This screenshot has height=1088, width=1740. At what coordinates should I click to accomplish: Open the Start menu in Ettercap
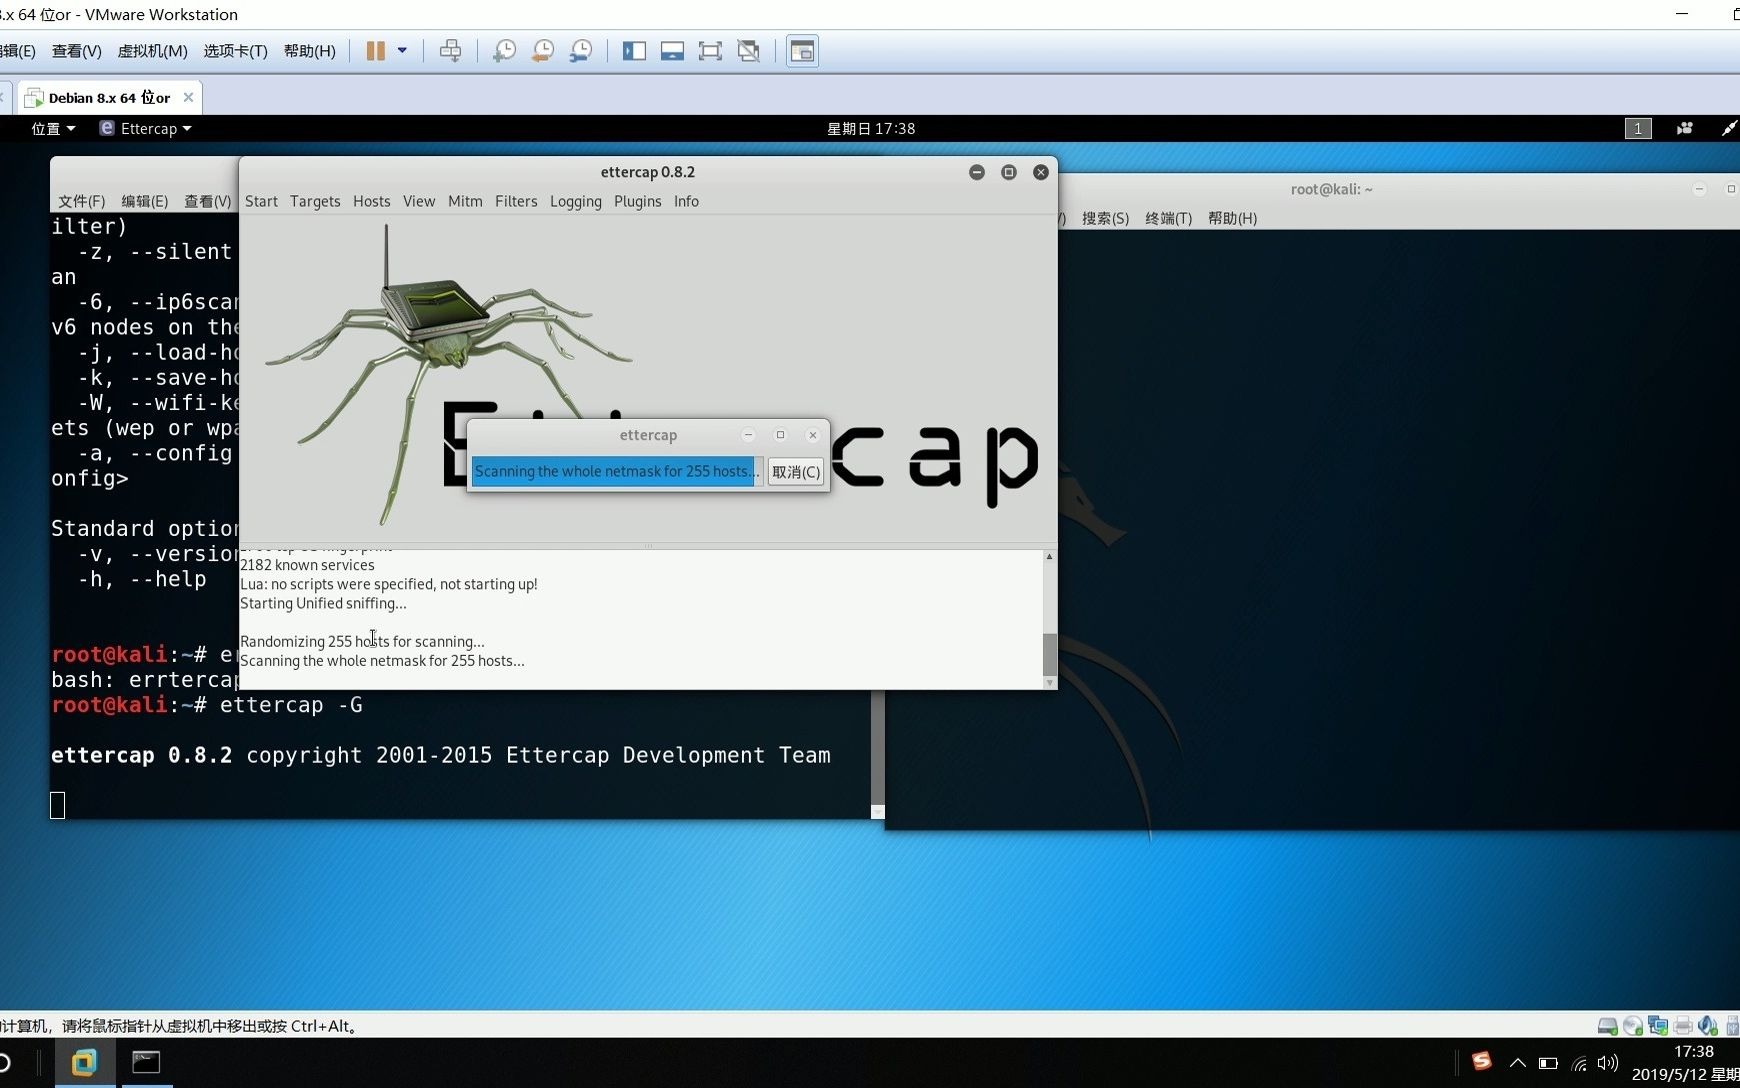click(261, 201)
